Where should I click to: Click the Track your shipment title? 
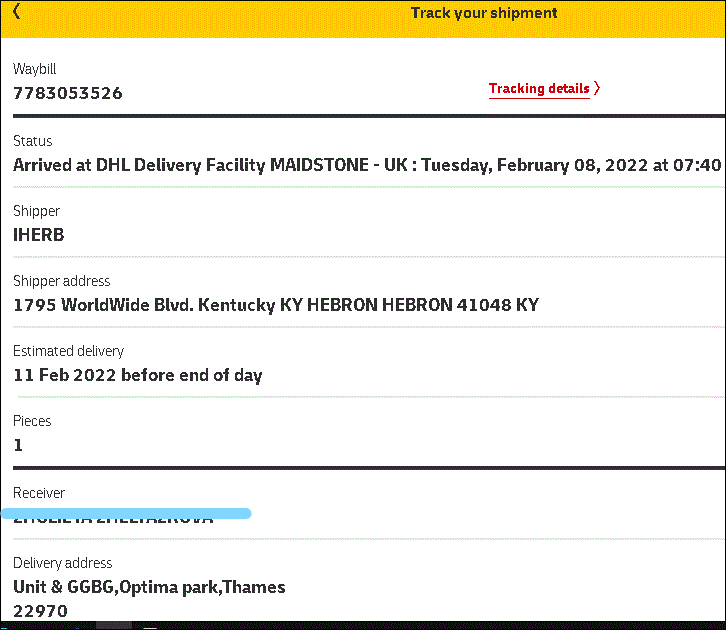484,13
